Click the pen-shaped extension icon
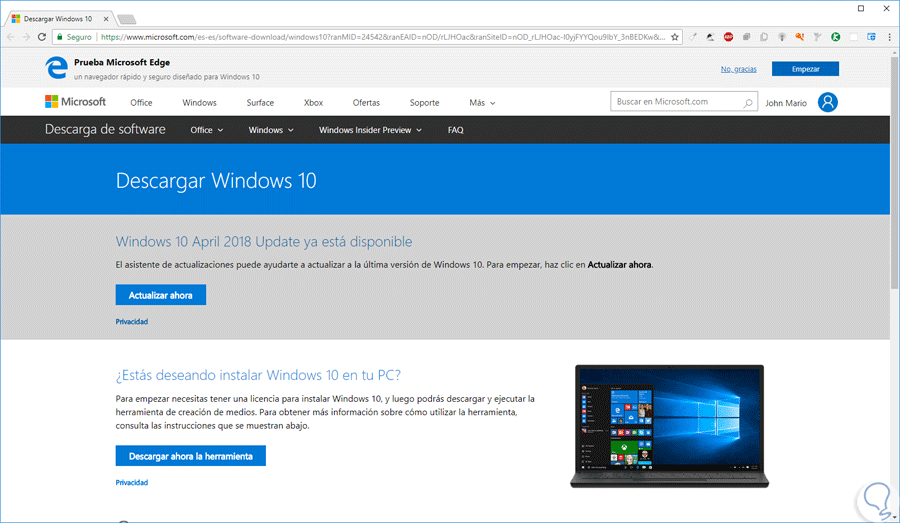The height and width of the screenshot is (523, 900). pyautogui.click(x=693, y=37)
